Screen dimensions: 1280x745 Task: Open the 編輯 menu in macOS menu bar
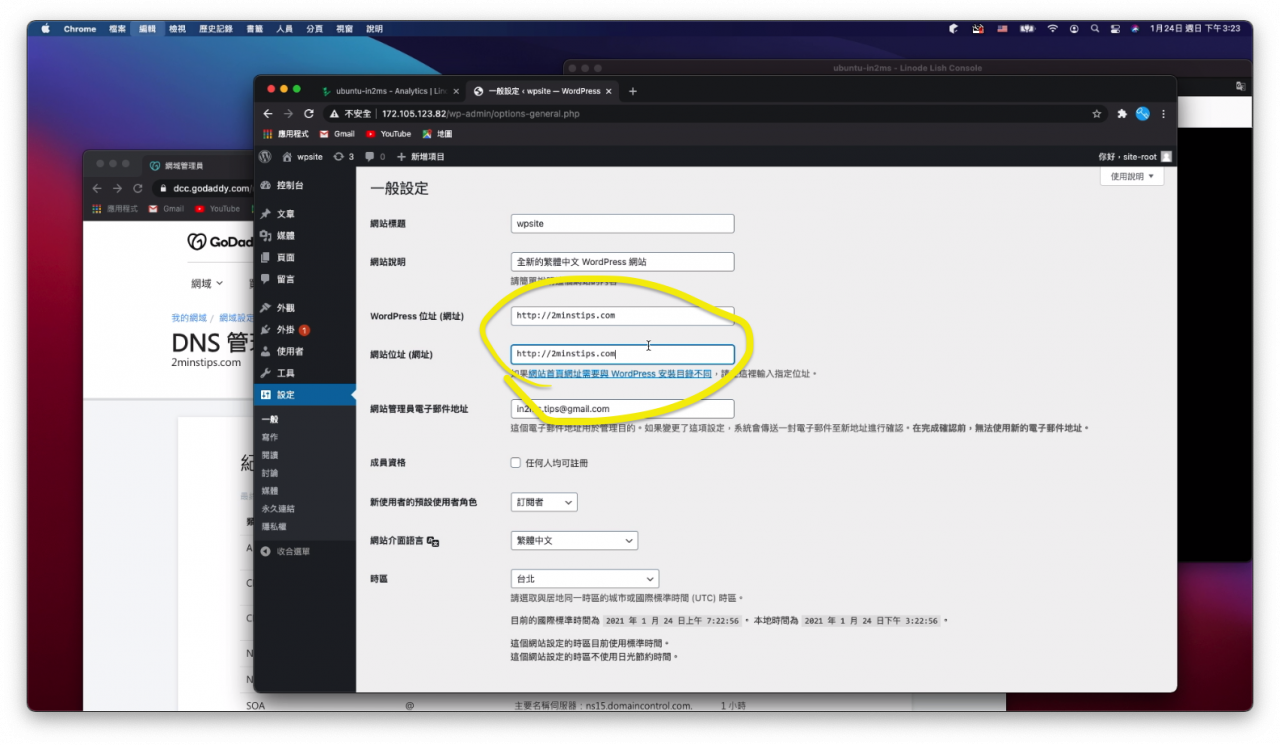point(147,29)
